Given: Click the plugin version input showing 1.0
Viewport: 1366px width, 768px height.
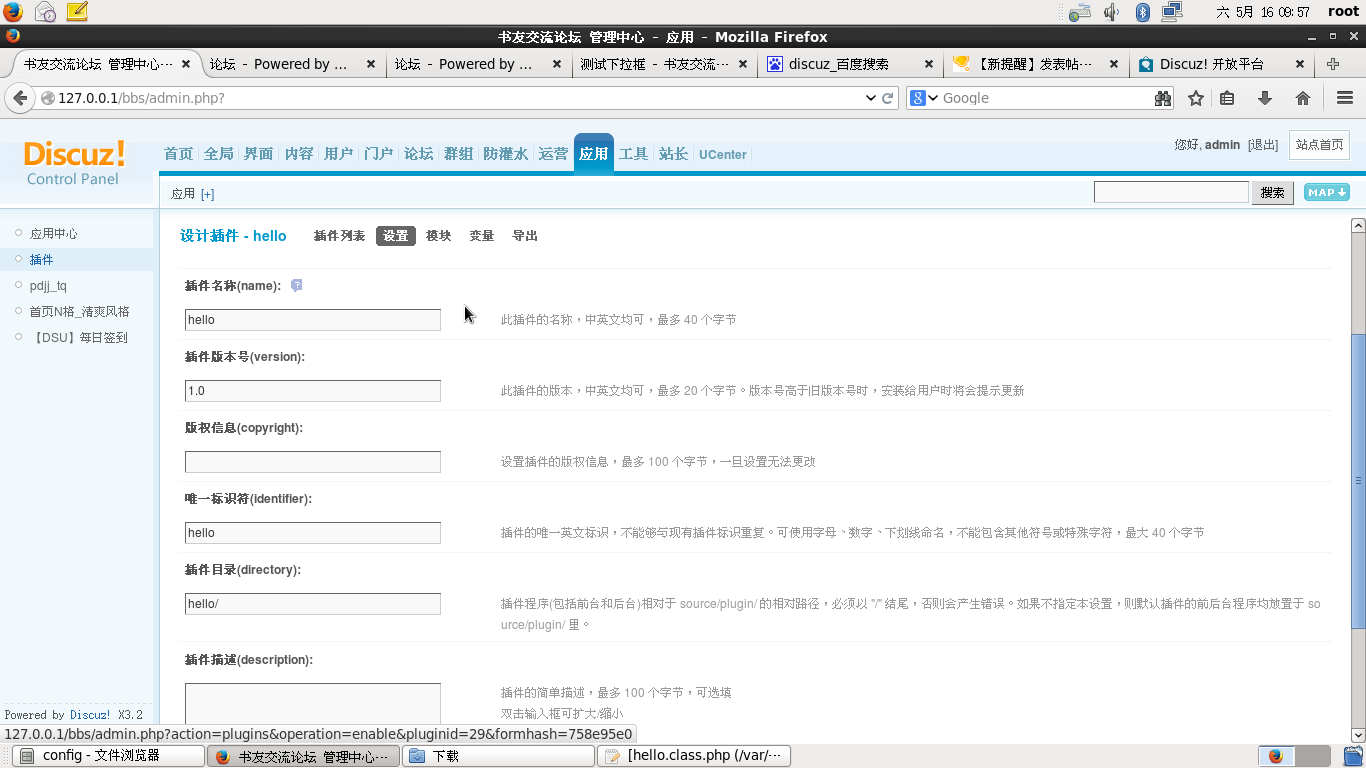Looking at the screenshot, I should 312,391.
